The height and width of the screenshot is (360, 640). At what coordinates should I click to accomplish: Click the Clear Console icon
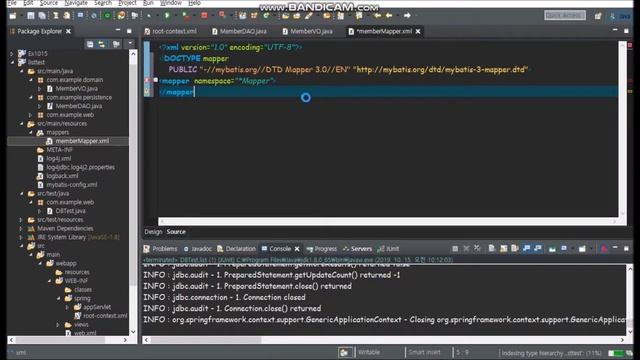(x=492, y=249)
